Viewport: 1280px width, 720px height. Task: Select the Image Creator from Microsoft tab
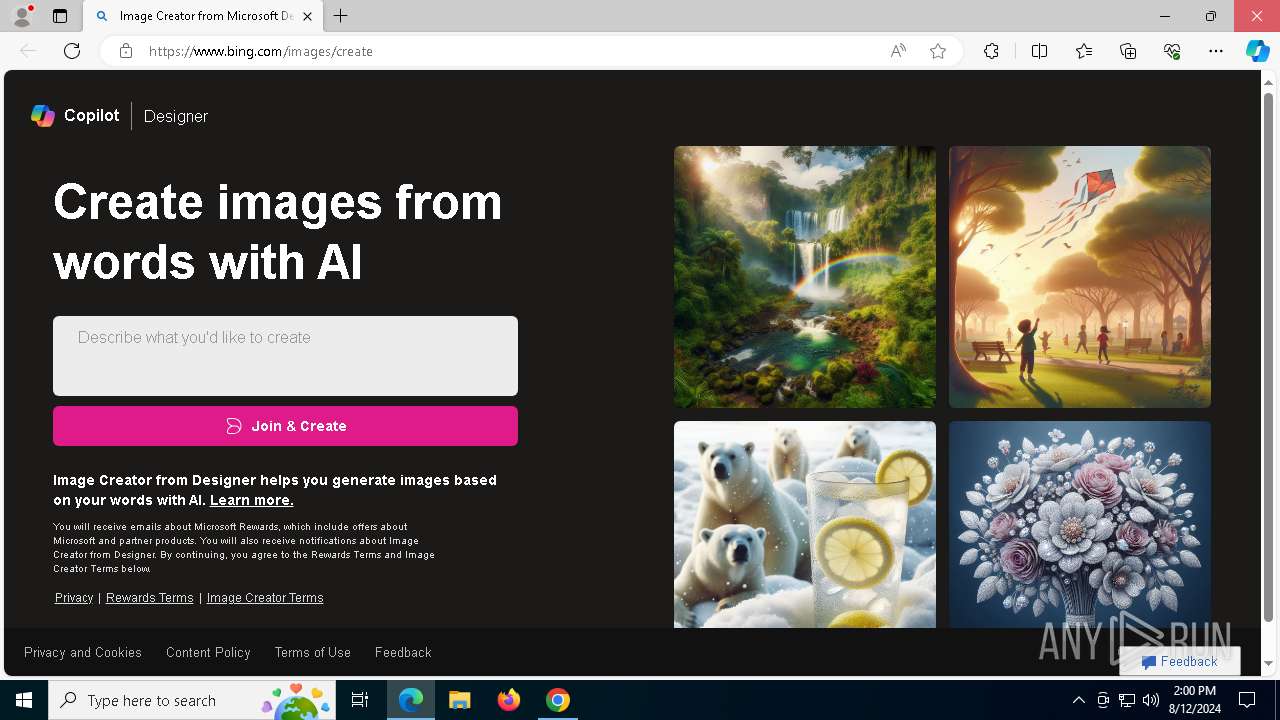[203, 16]
